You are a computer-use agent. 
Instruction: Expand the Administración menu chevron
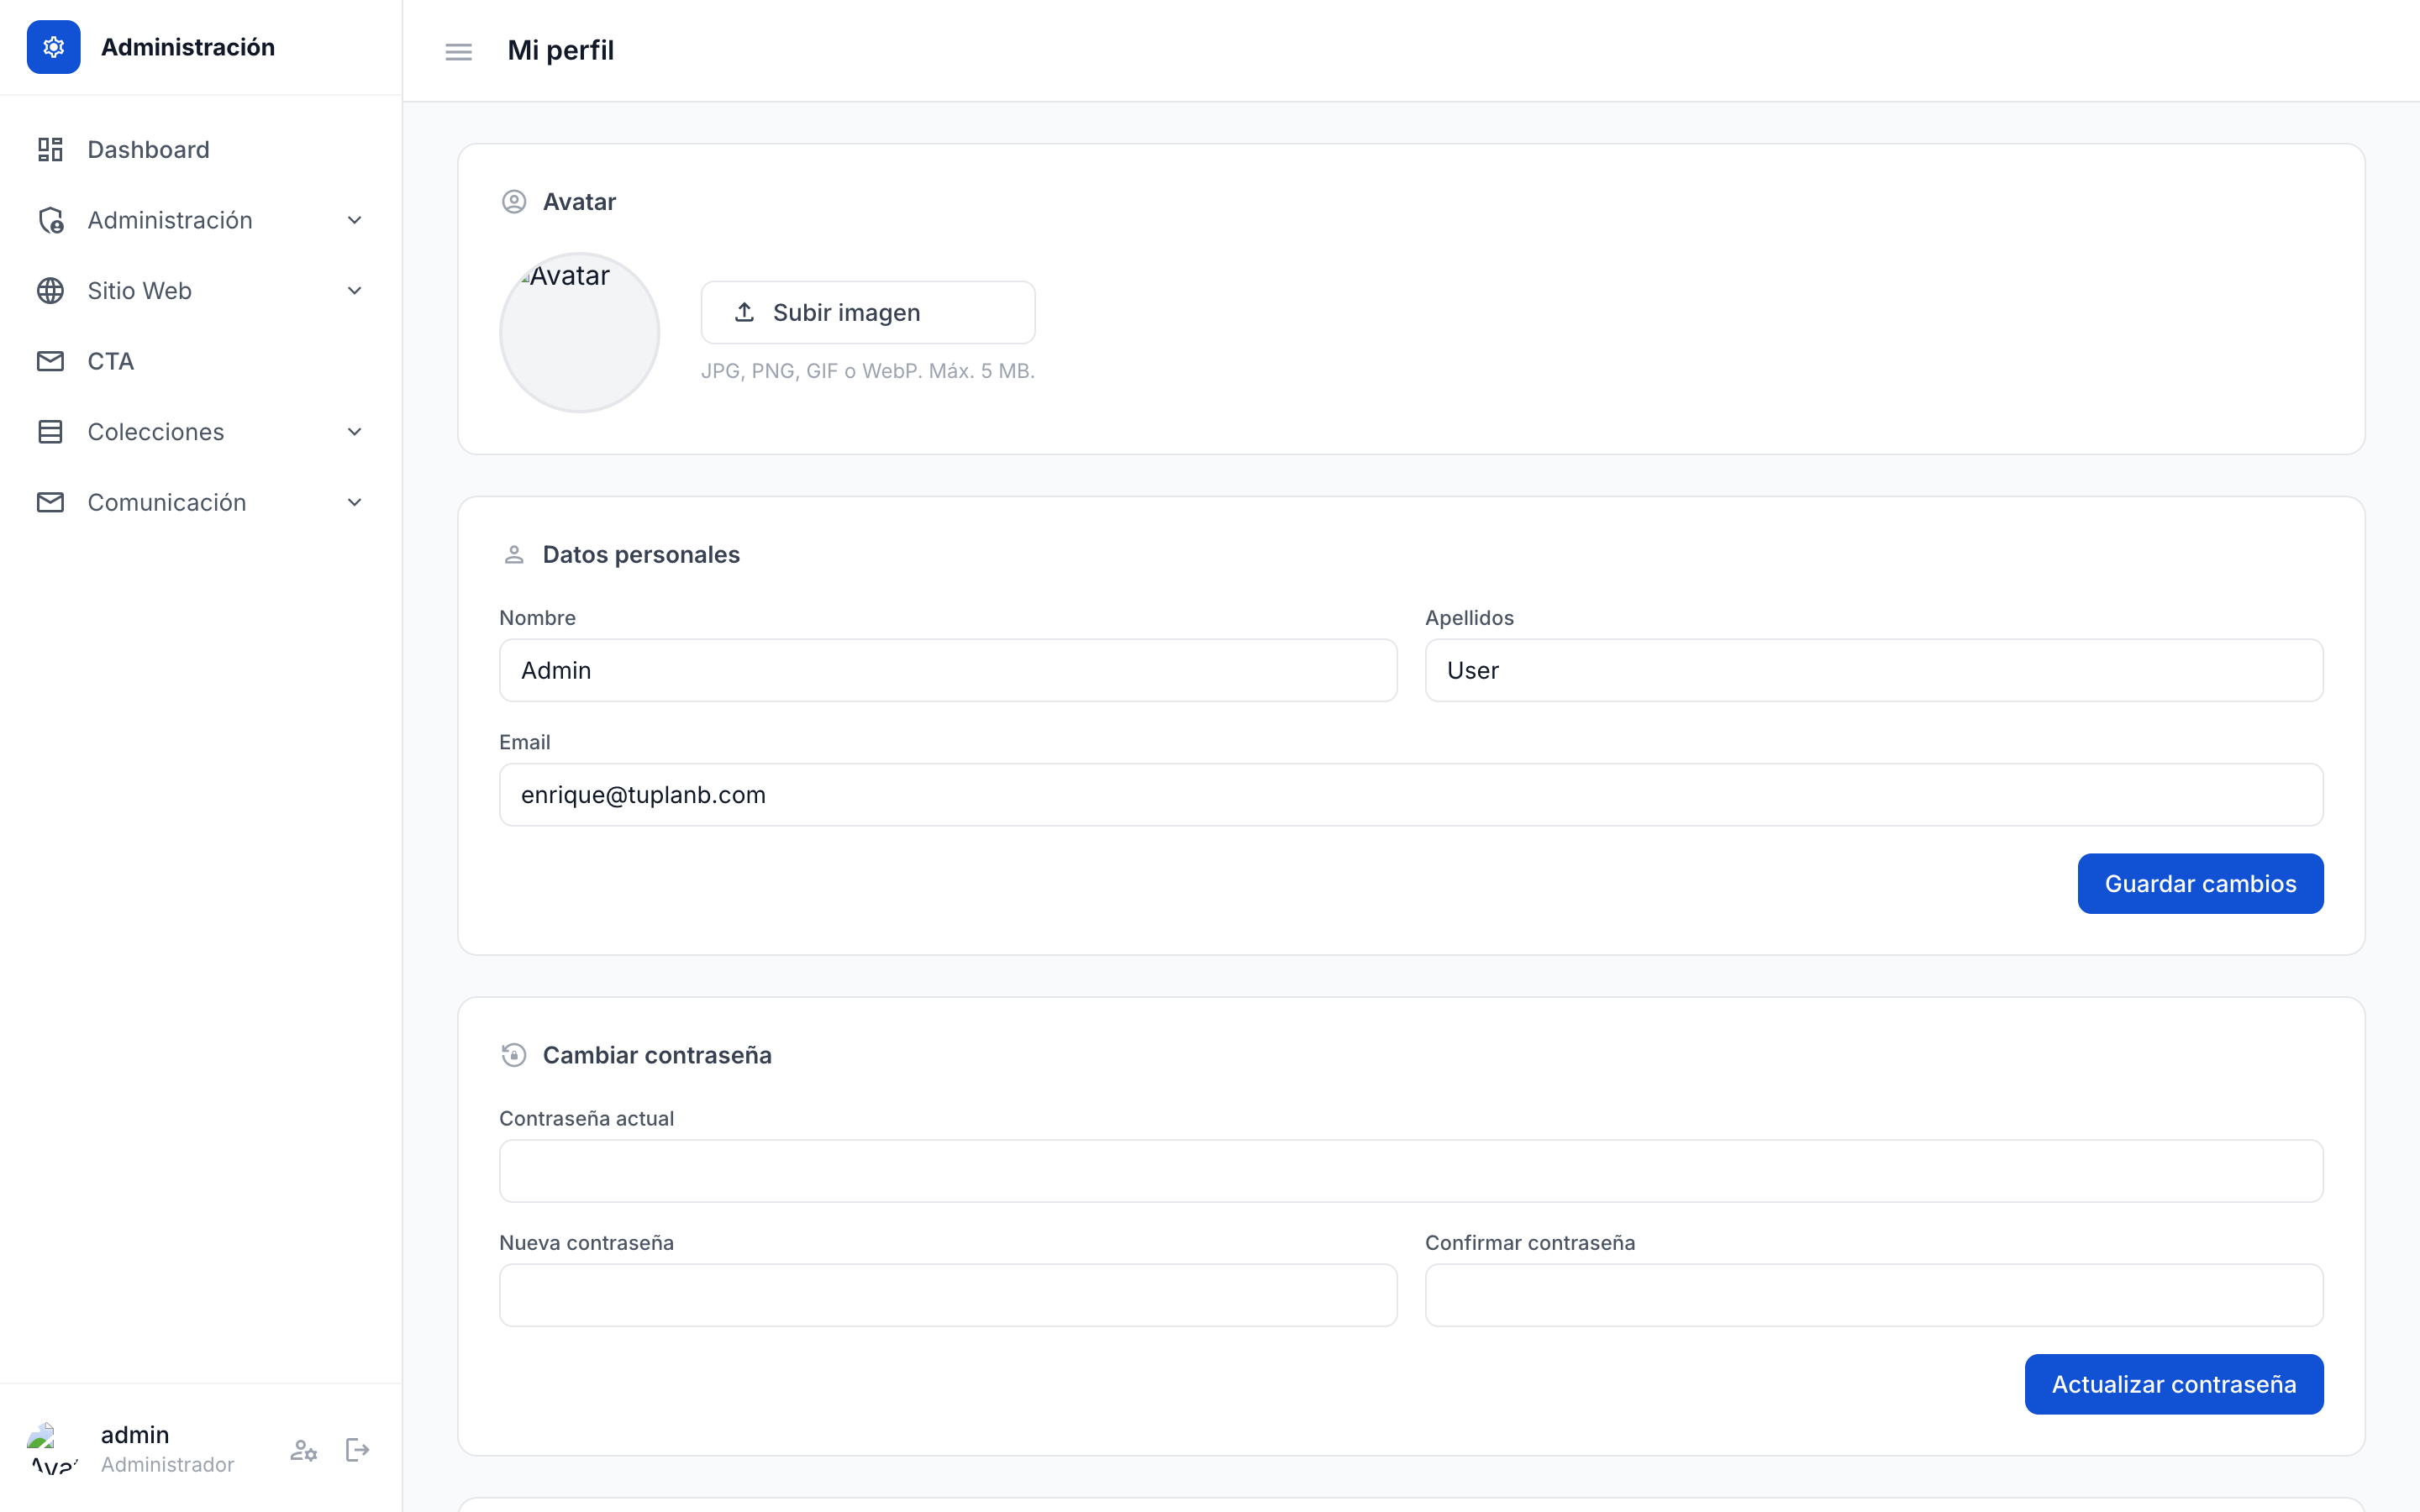click(354, 220)
